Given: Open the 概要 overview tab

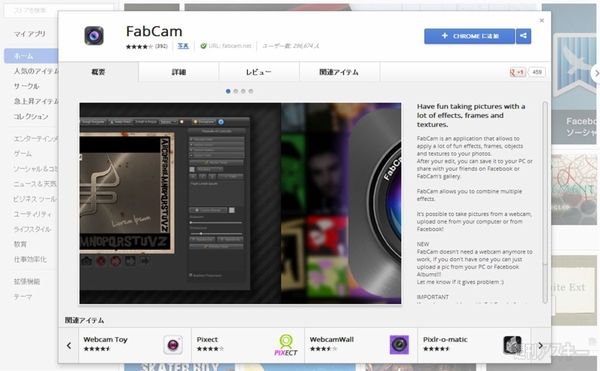Looking at the screenshot, I should coord(98,72).
